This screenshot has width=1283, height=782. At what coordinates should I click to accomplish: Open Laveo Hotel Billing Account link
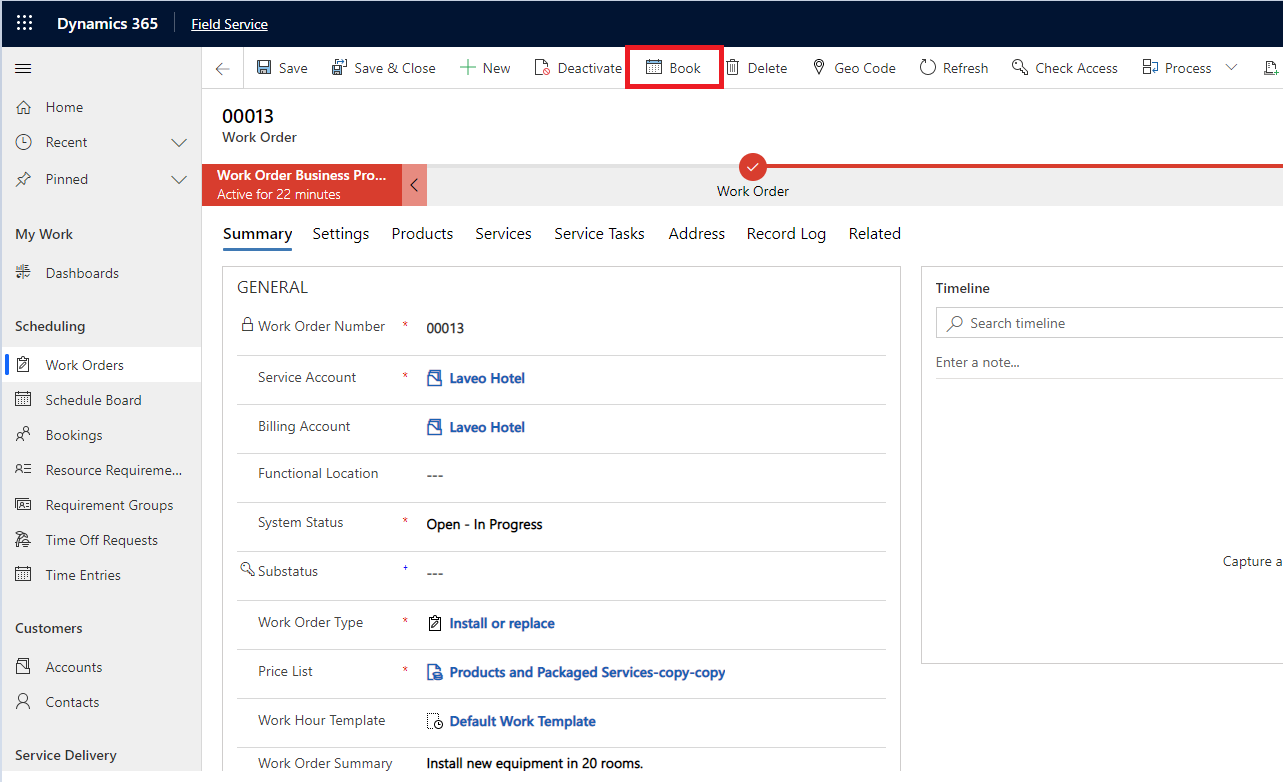pyautogui.click(x=487, y=427)
